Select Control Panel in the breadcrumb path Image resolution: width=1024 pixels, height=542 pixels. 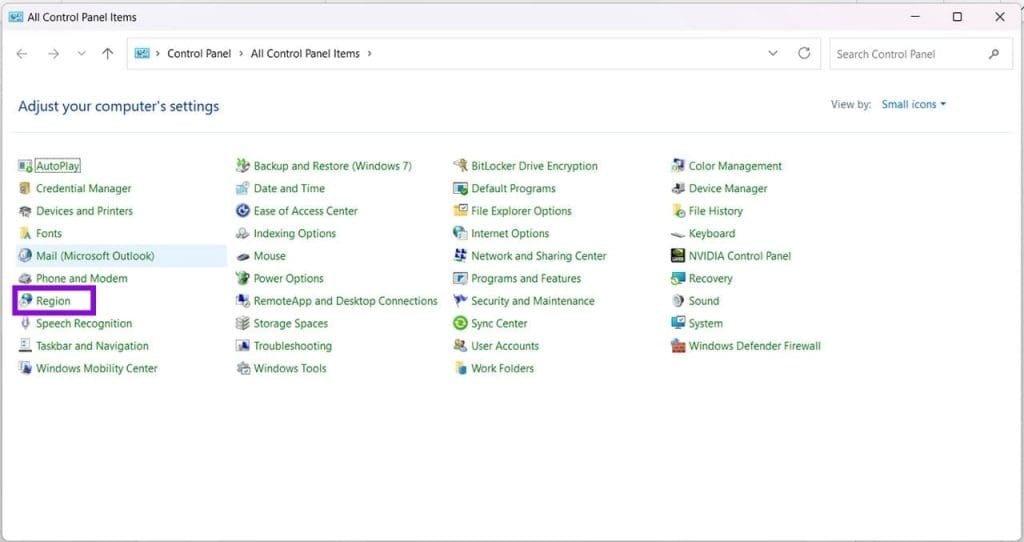[x=199, y=54]
